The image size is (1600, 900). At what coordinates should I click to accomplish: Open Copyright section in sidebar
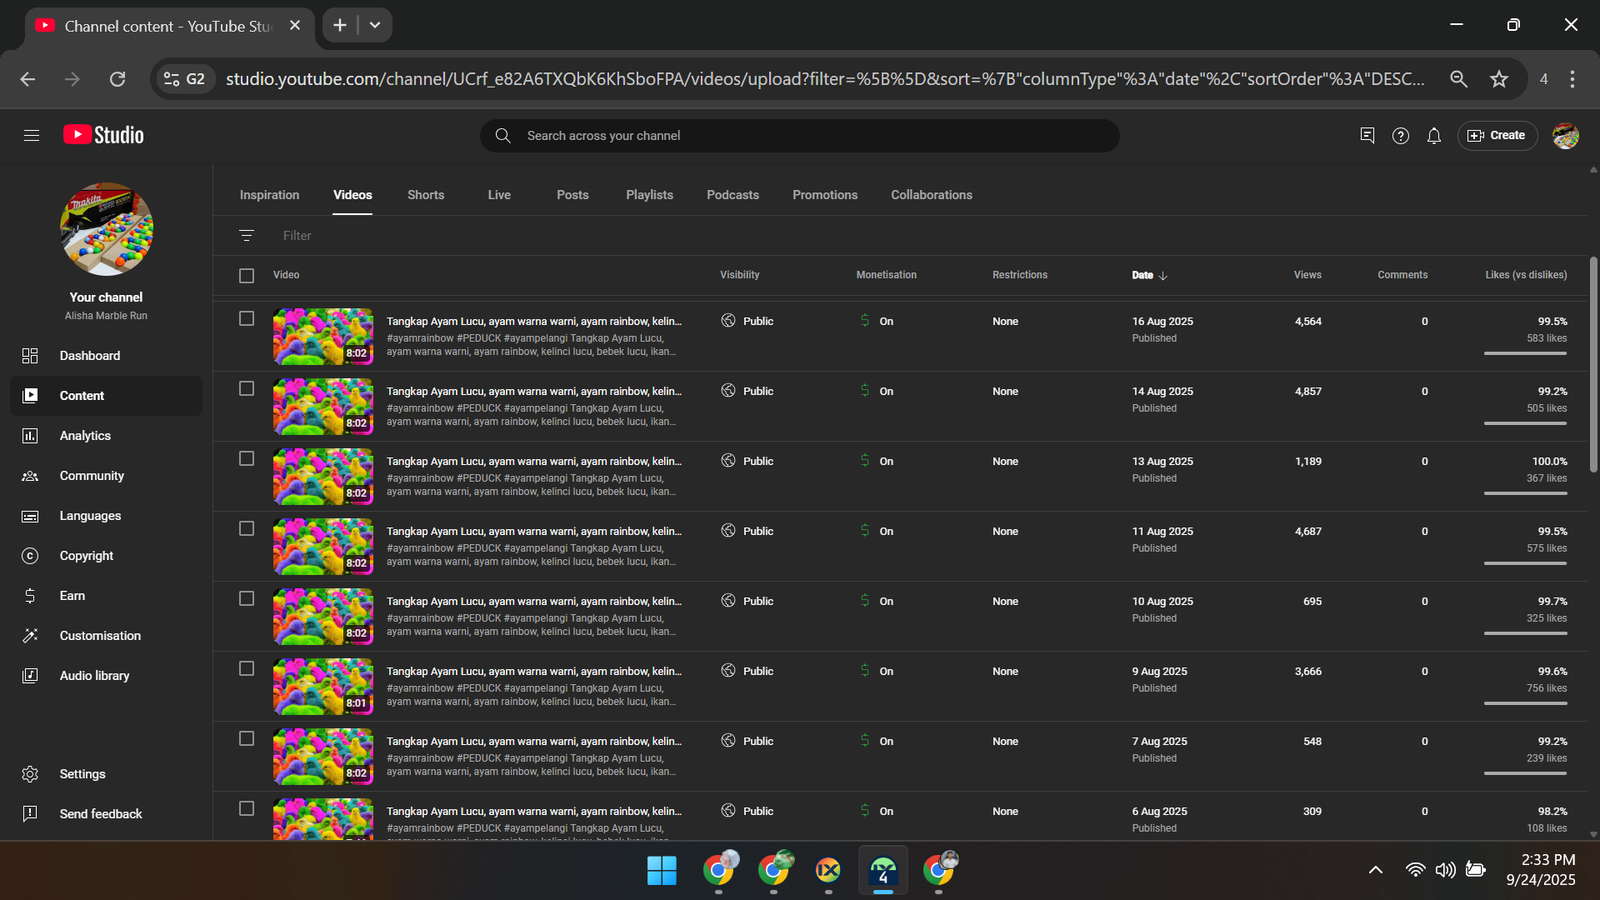[x=86, y=556]
